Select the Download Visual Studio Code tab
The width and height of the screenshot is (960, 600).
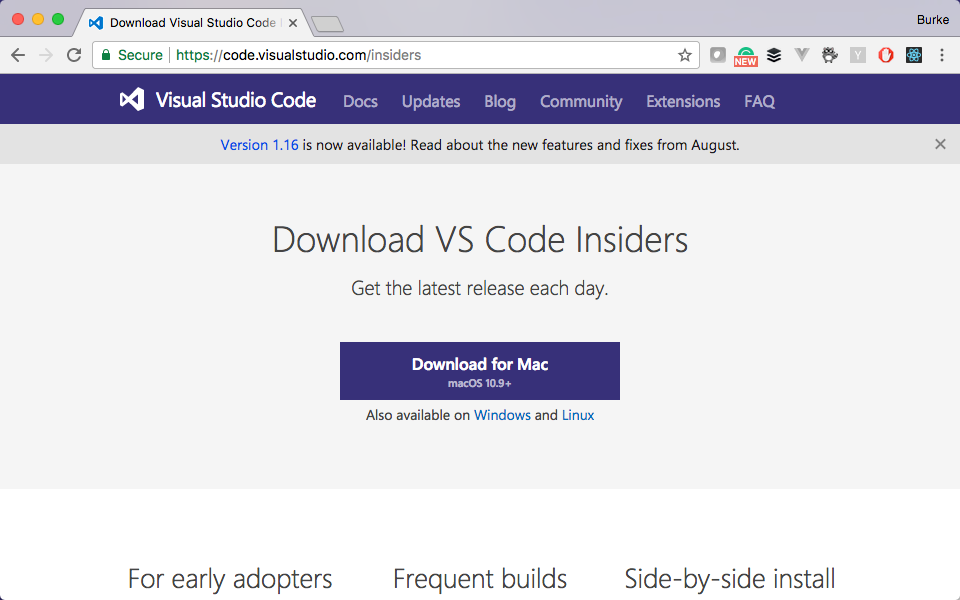coord(193,23)
